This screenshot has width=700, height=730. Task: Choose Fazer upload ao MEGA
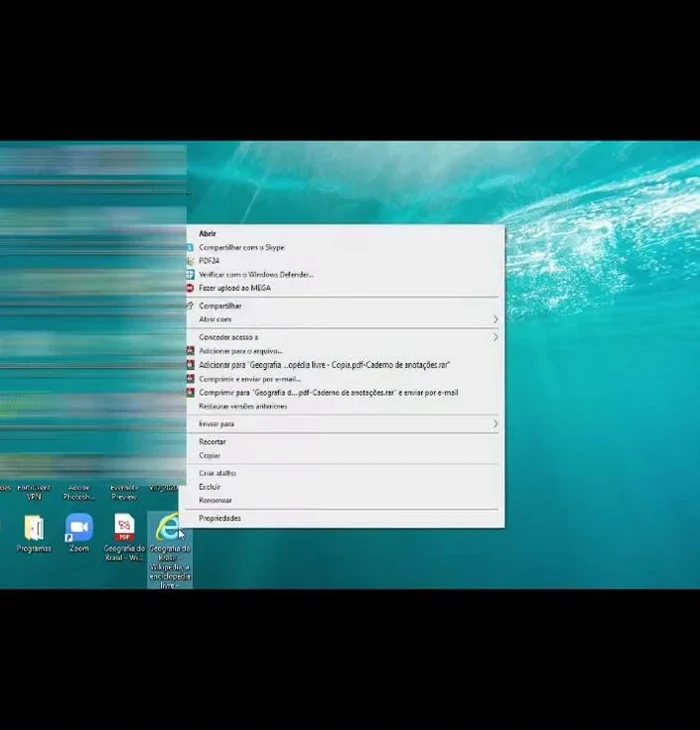point(235,288)
